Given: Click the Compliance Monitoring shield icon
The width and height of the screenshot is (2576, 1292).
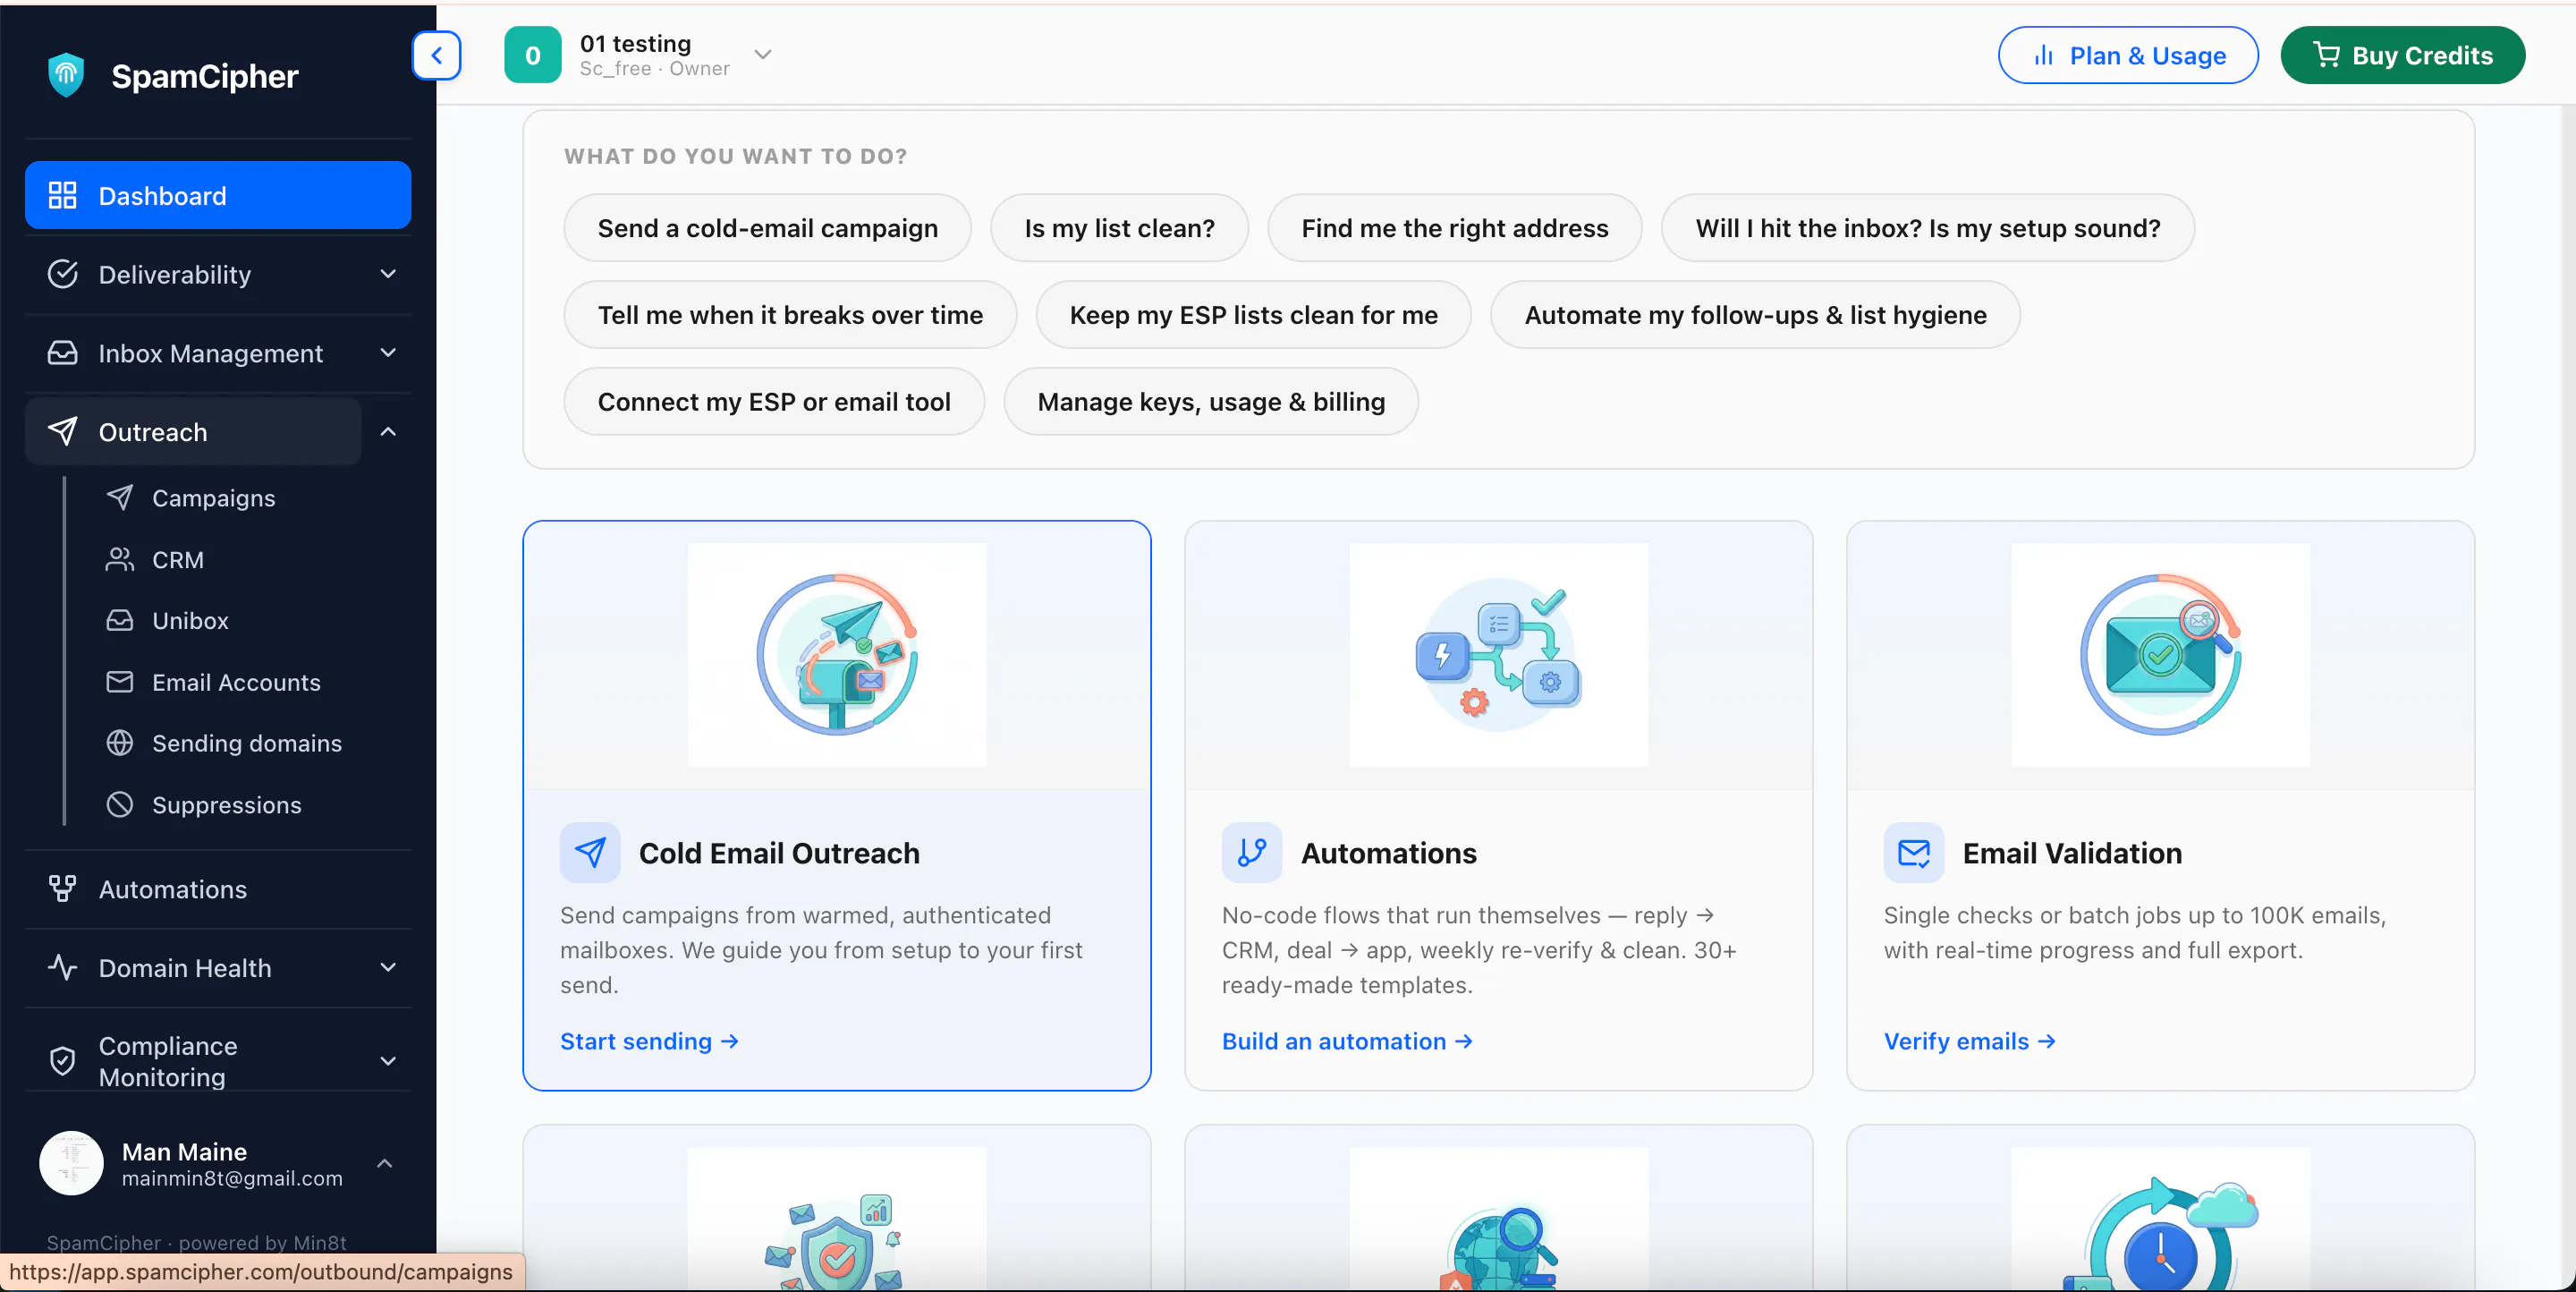Looking at the screenshot, I should (x=62, y=1061).
